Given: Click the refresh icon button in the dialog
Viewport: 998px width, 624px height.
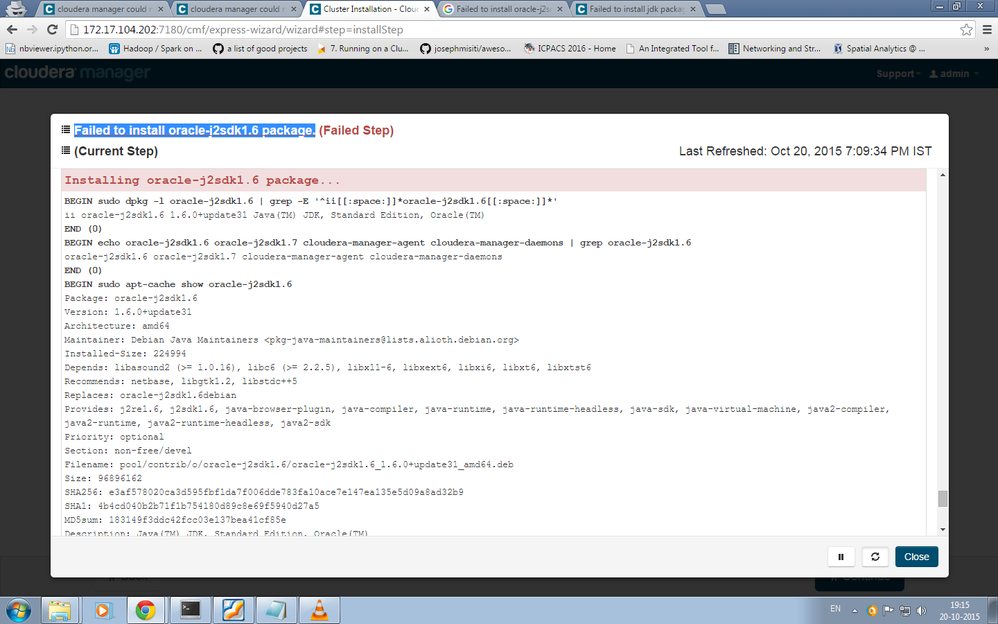Looking at the screenshot, I should point(875,557).
